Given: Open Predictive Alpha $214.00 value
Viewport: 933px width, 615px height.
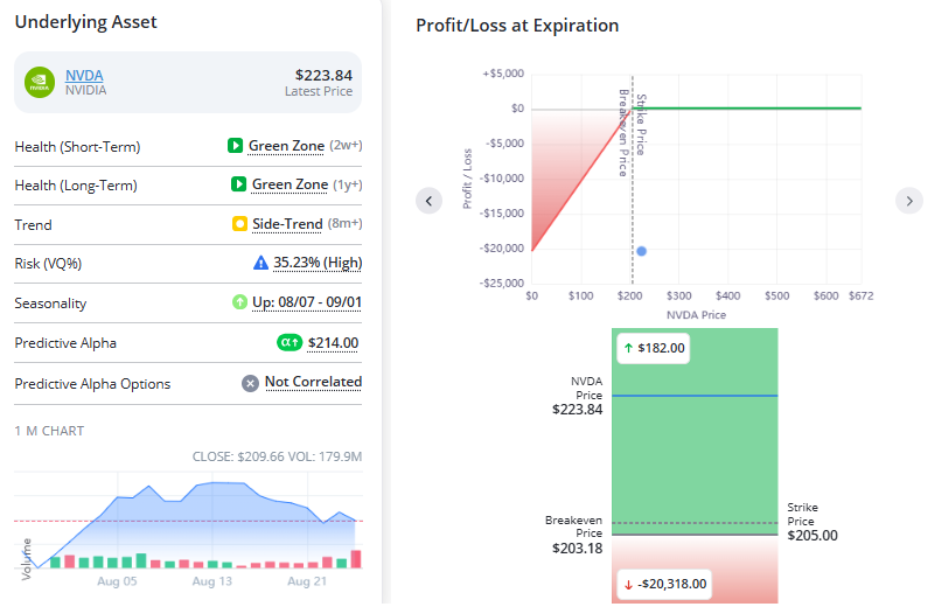Looking at the screenshot, I should 333,343.
